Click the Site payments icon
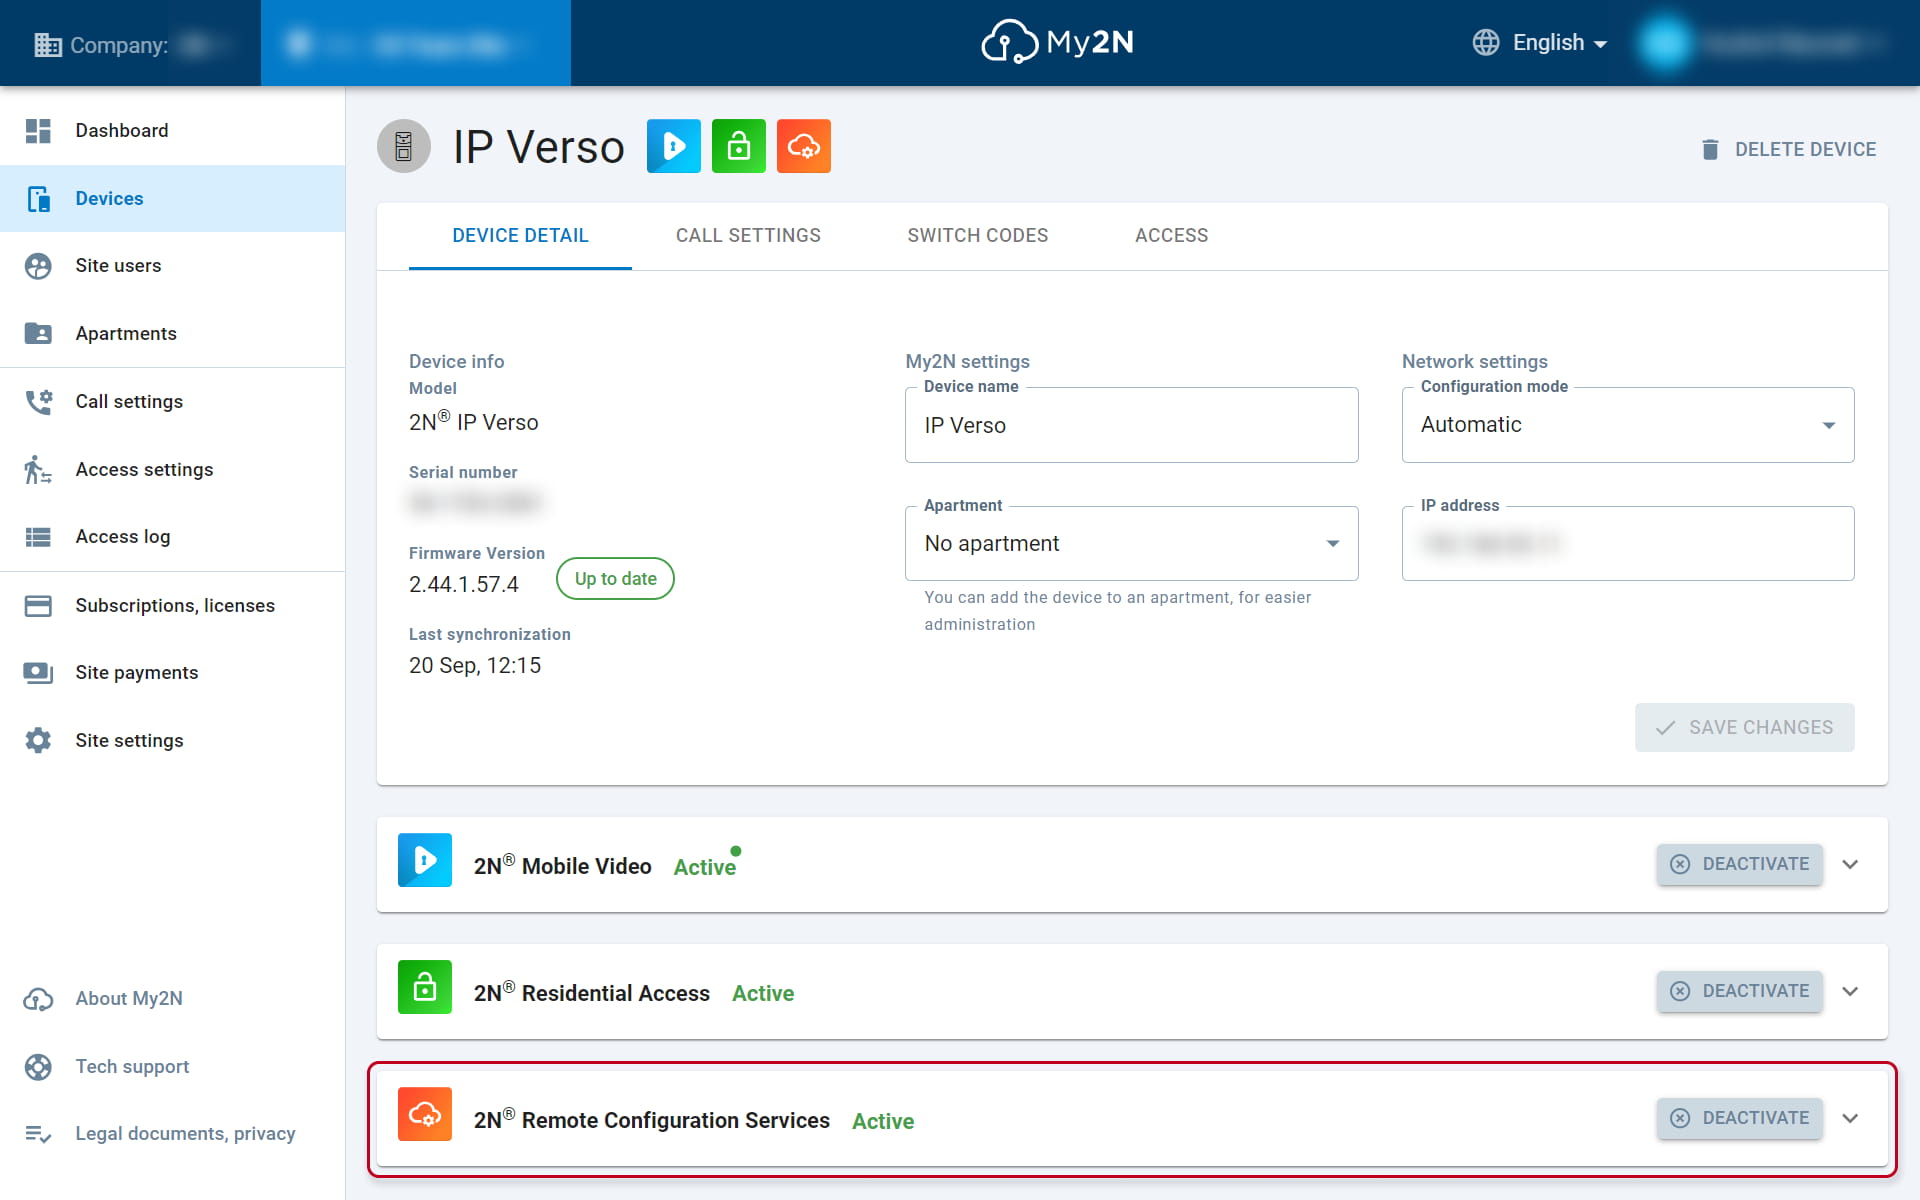The image size is (1920, 1200). (38, 673)
